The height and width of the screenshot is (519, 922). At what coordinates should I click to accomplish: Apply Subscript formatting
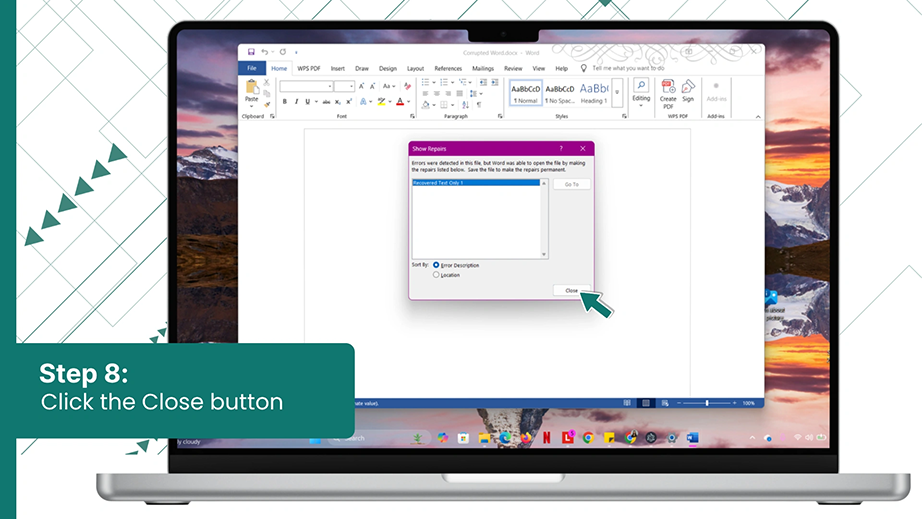pos(338,102)
